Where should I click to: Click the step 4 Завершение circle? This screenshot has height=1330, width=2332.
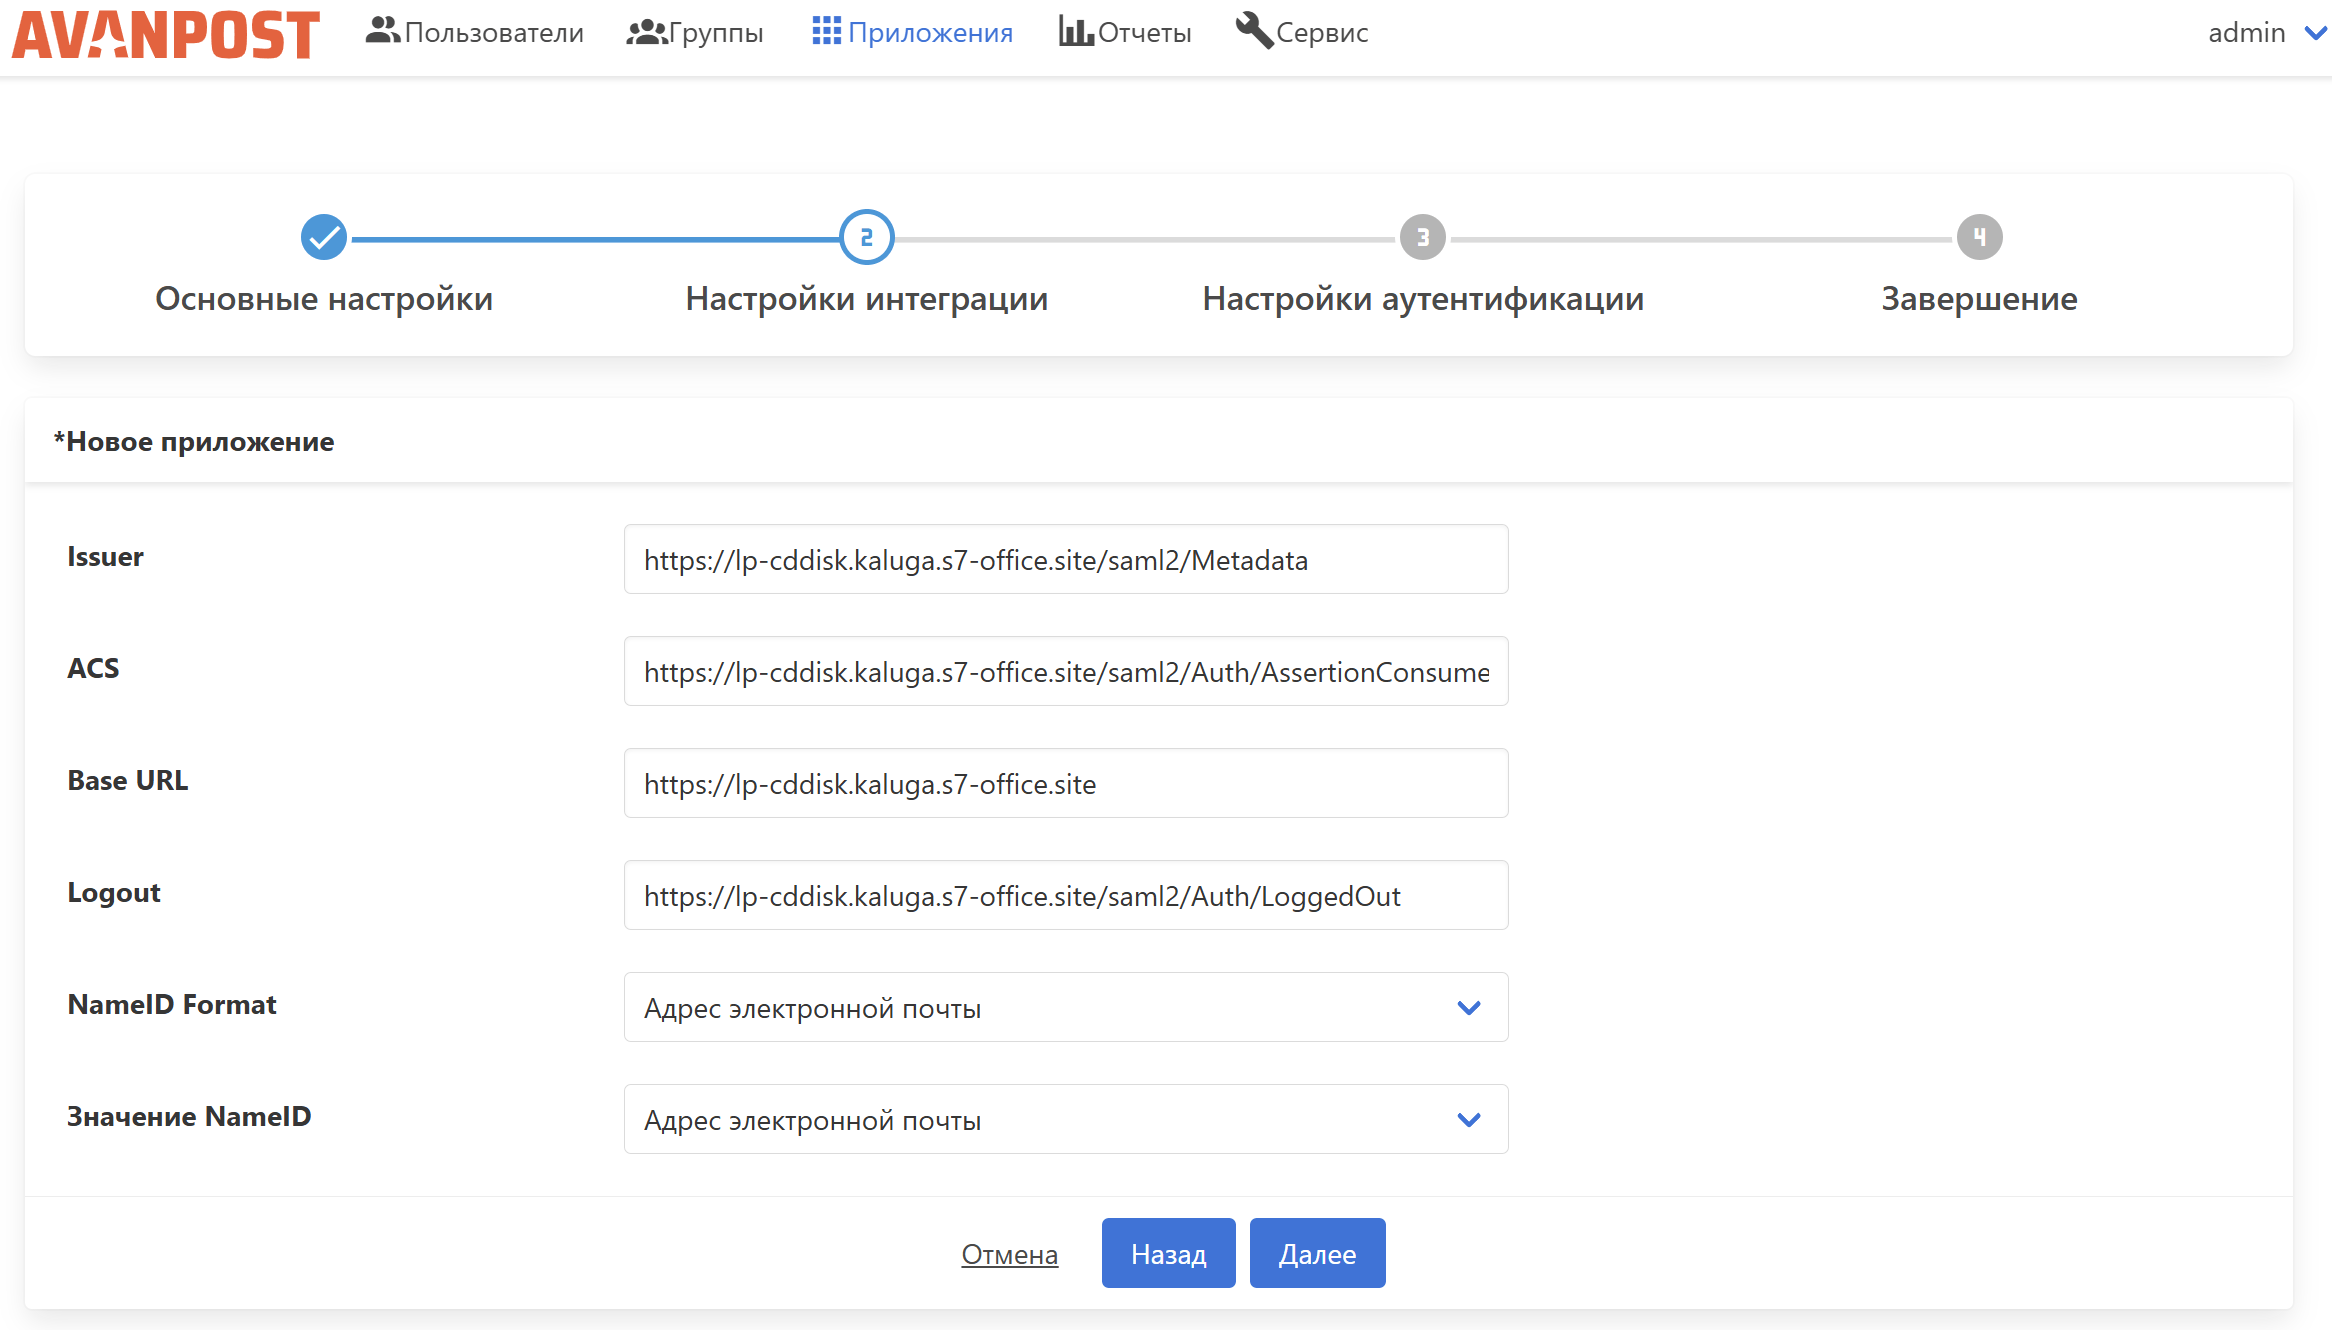[1979, 237]
